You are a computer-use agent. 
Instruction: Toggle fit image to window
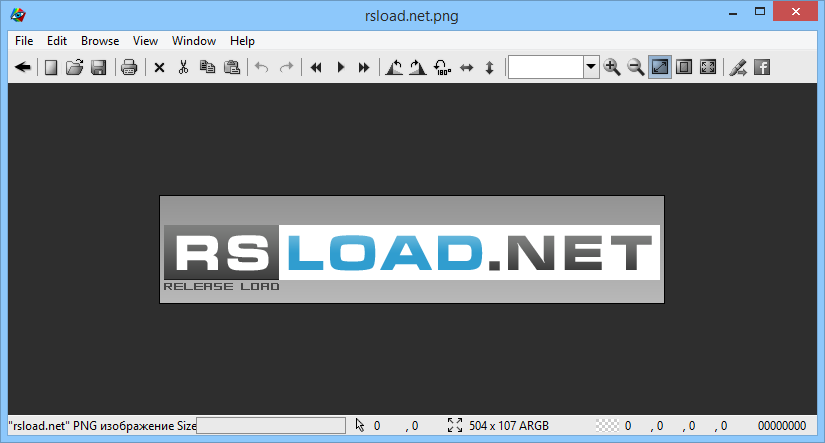tap(660, 67)
